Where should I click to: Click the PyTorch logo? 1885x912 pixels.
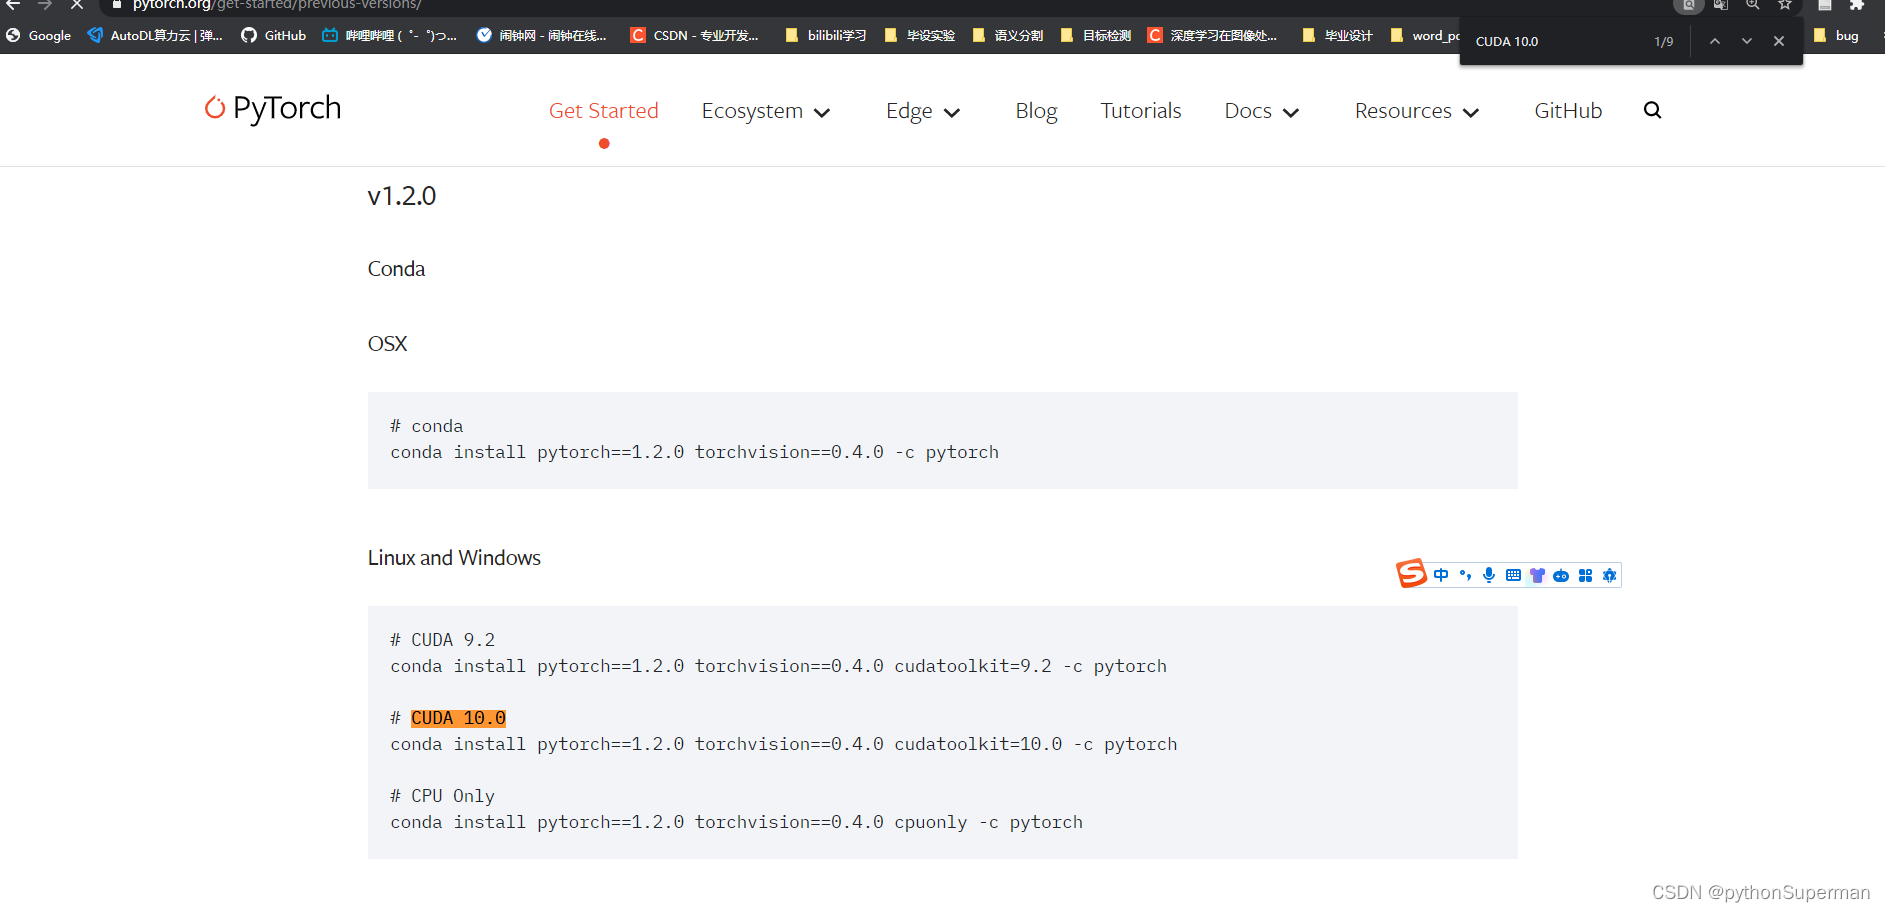coord(272,108)
